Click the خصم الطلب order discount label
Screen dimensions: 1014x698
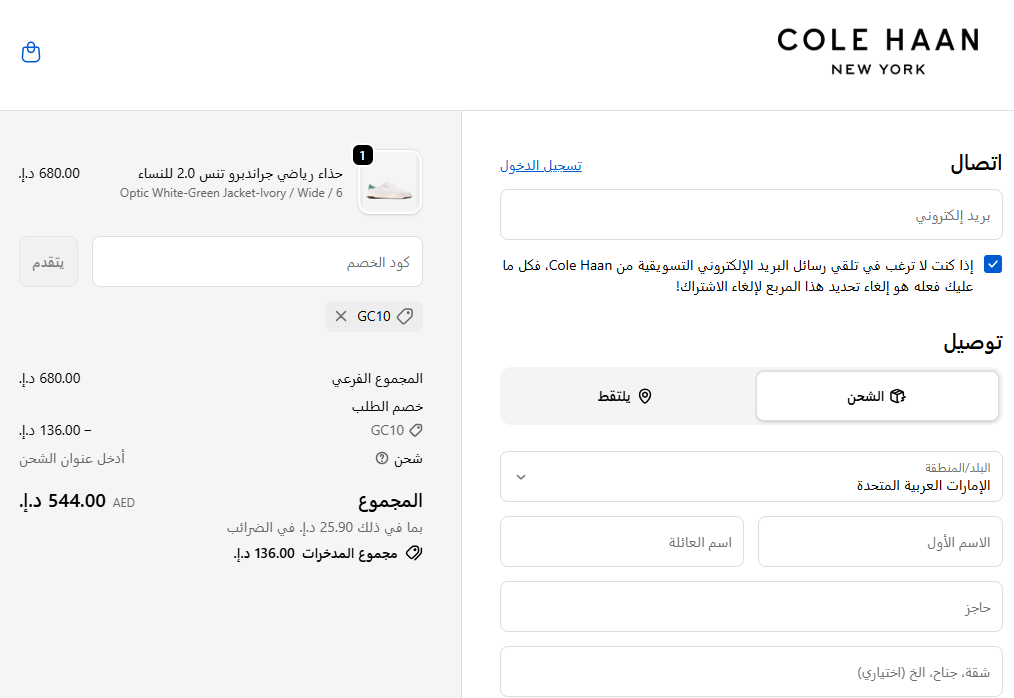[x=387, y=406]
